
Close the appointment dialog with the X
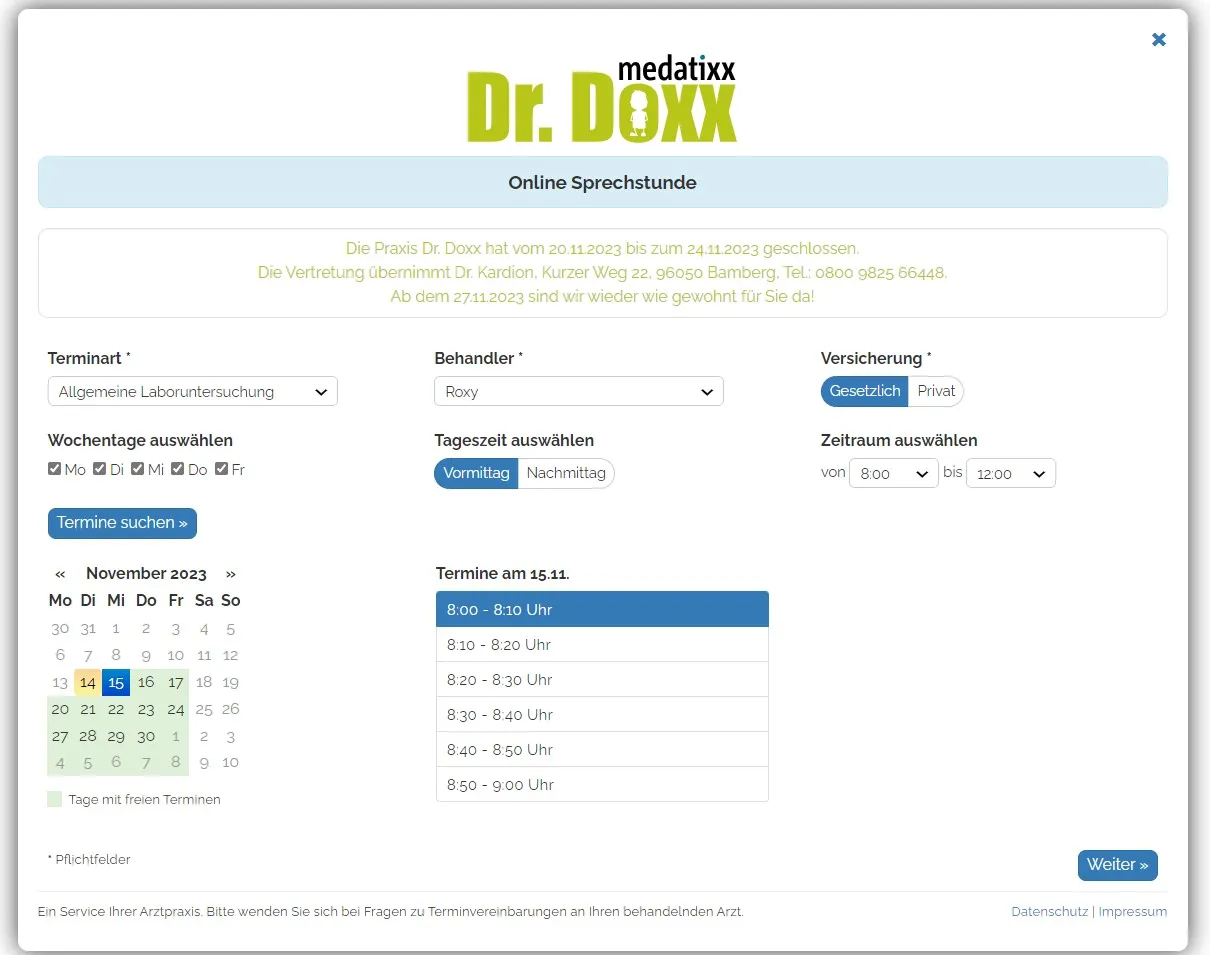[1159, 40]
